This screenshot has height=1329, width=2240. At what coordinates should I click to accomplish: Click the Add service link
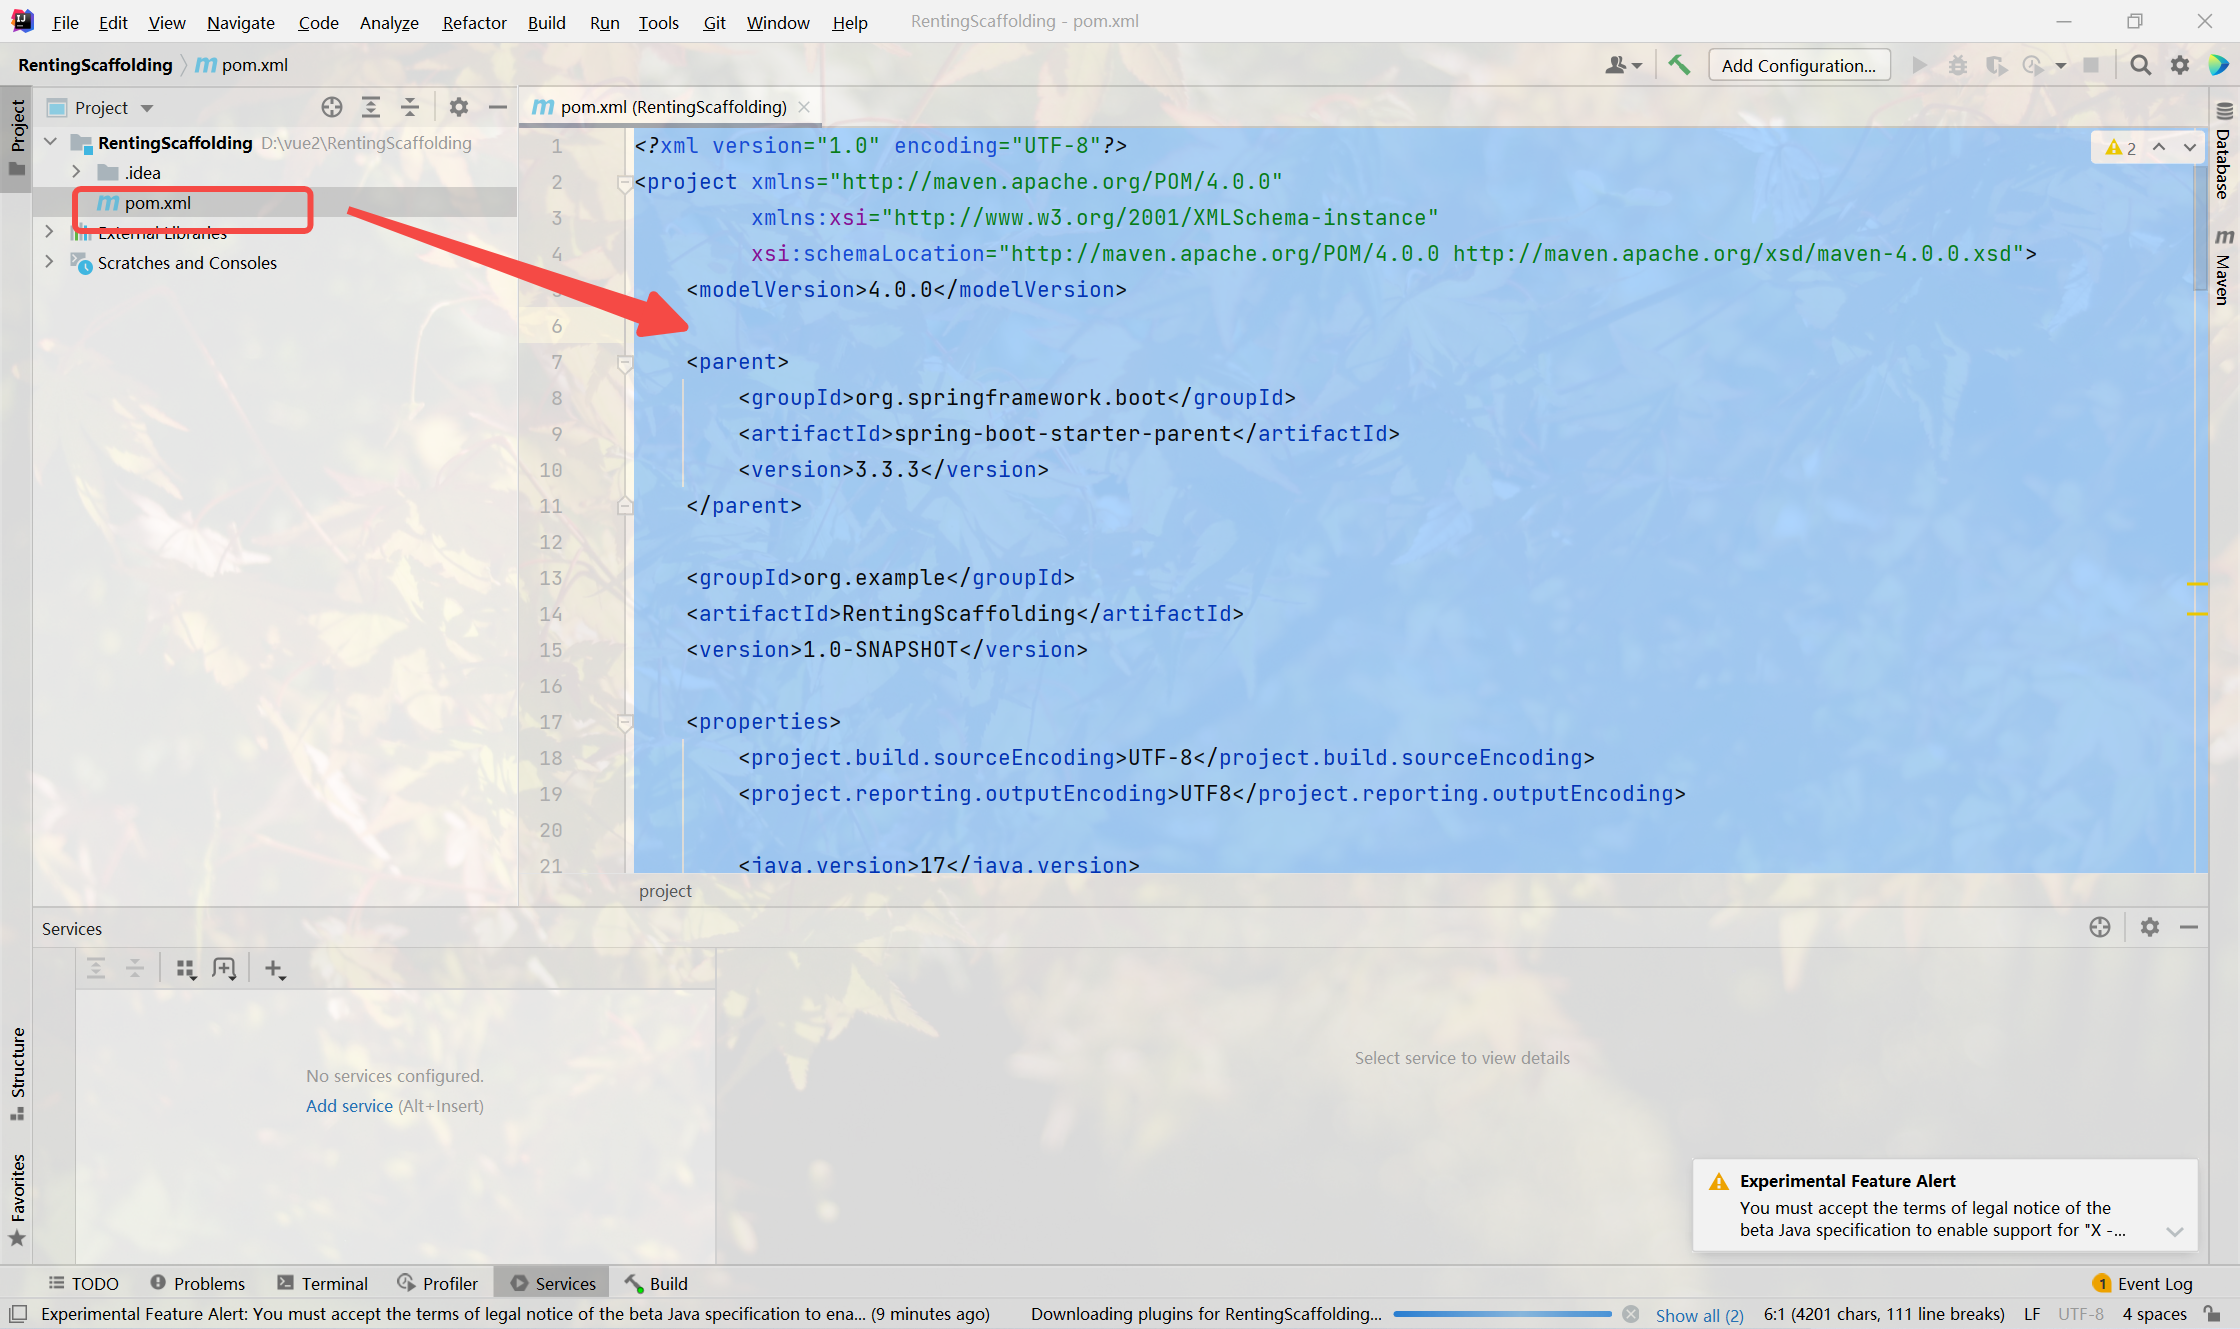click(x=349, y=1106)
